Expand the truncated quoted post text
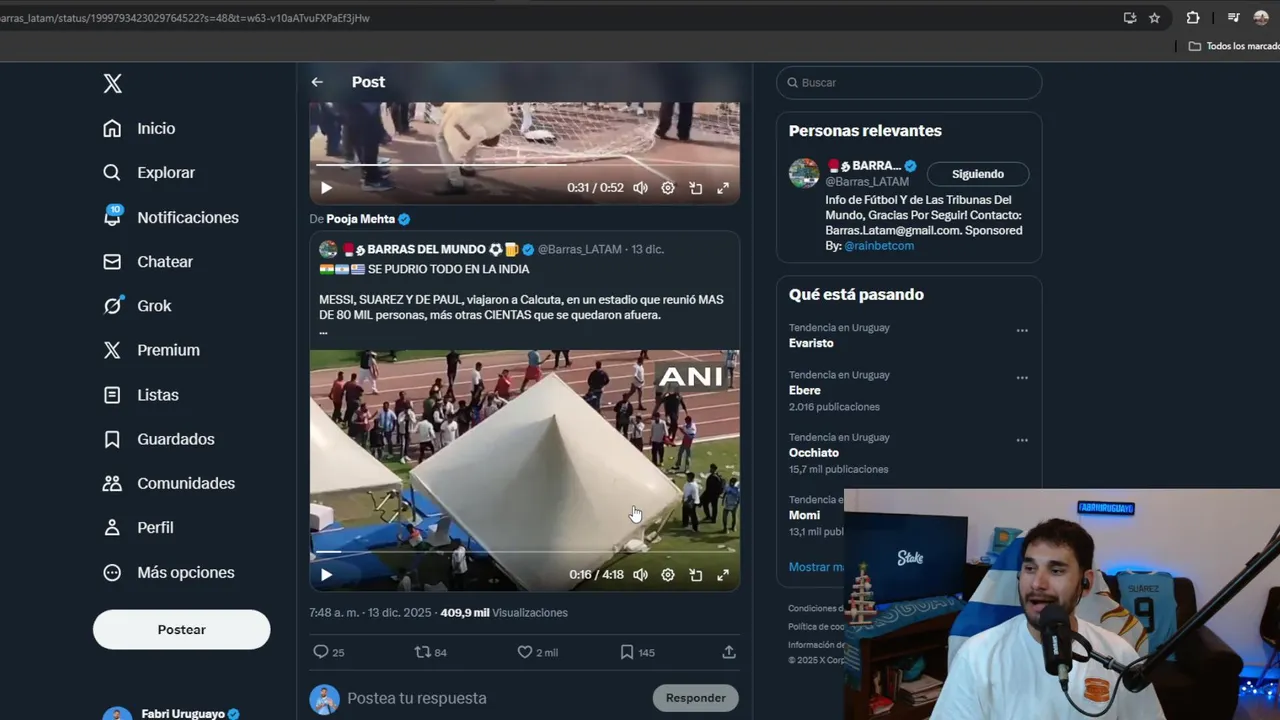This screenshot has width=1280, height=720. click(x=323, y=331)
